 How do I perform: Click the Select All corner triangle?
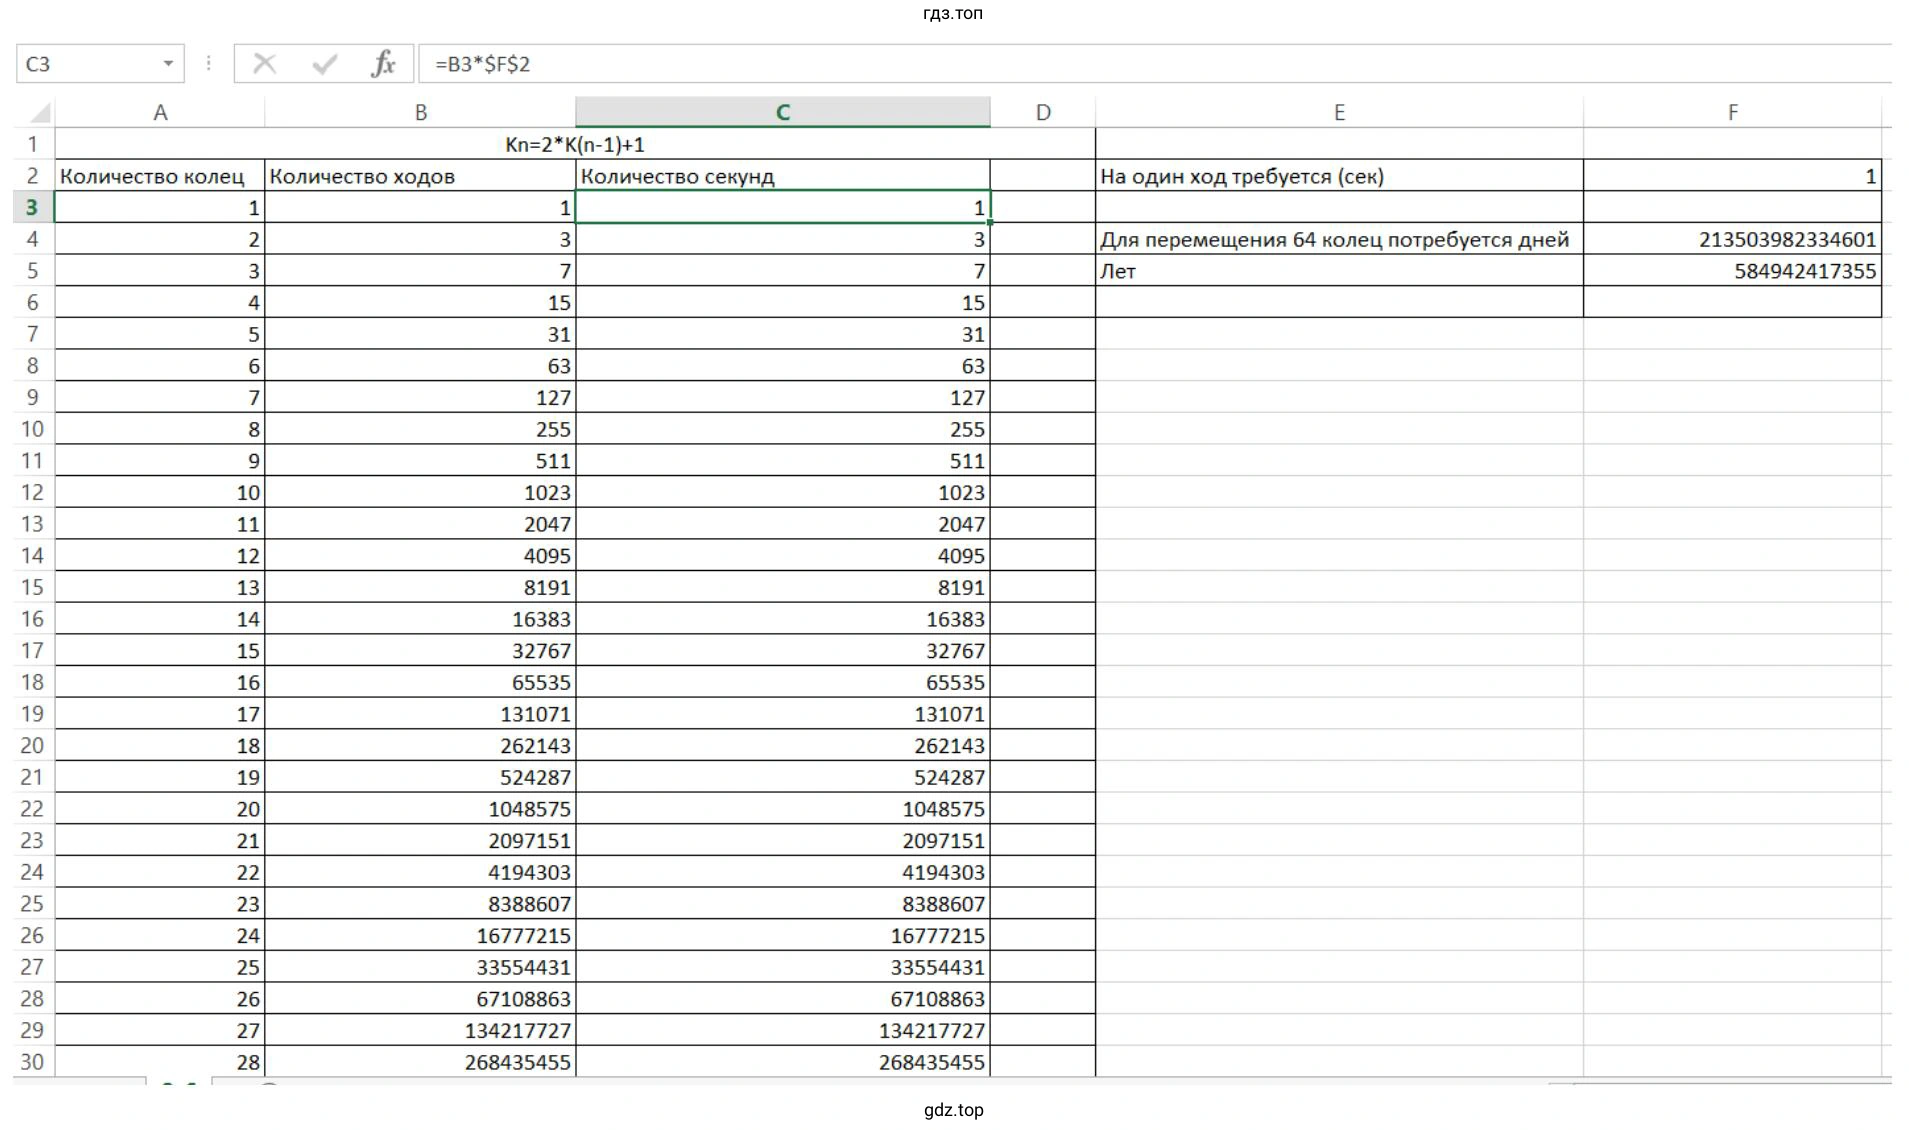39,112
